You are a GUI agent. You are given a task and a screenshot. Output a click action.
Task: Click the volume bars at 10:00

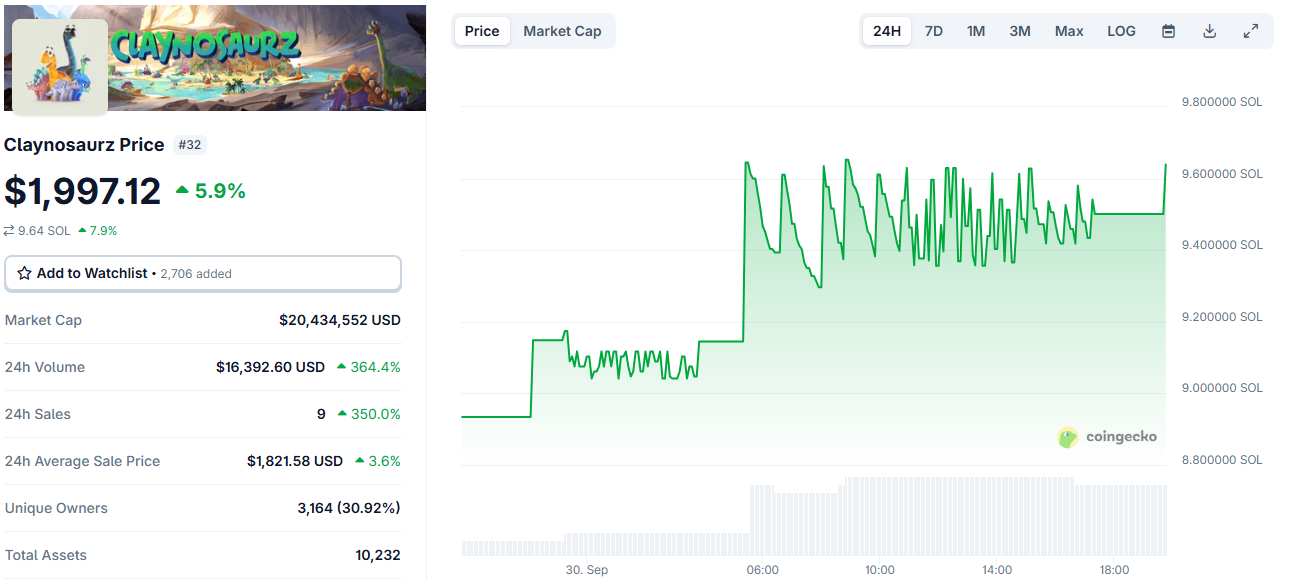pyautogui.click(x=880, y=516)
